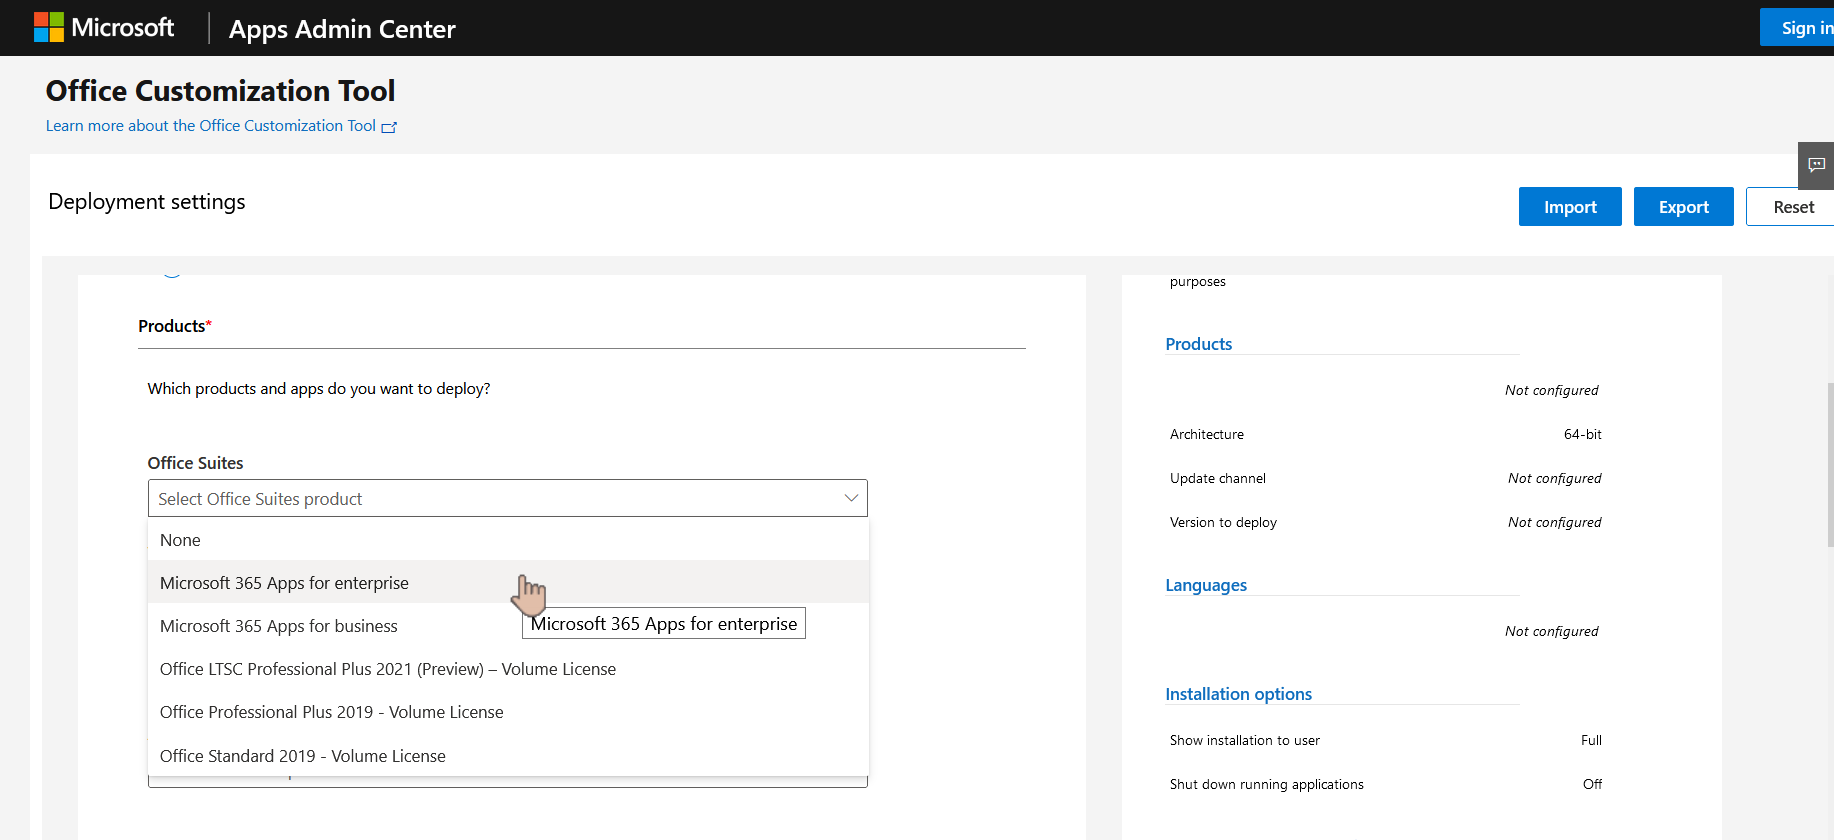Click the Microsoft logo
1834x840 pixels.
[x=104, y=28]
